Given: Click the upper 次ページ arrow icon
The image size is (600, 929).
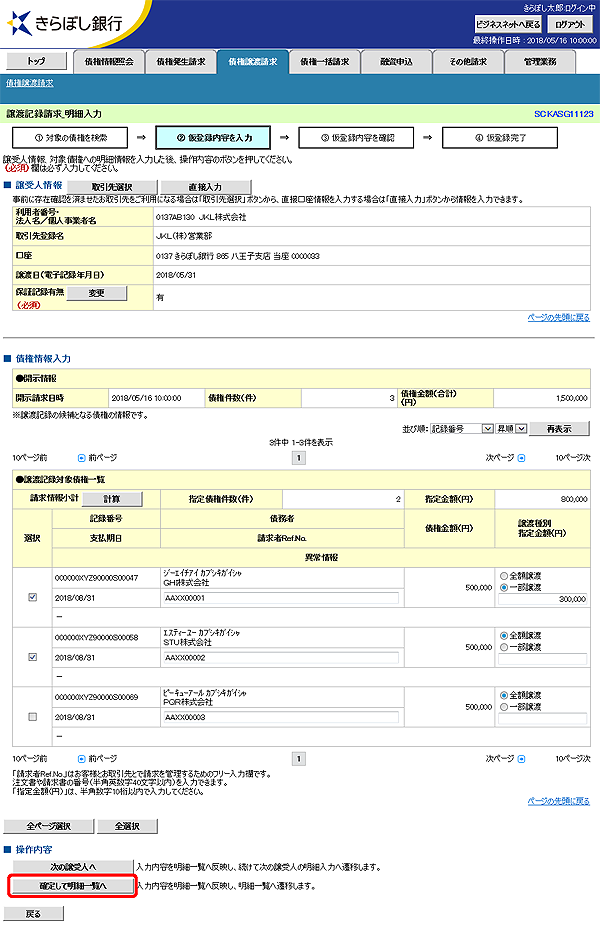Looking at the screenshot, I should click(x=521, y=457).
